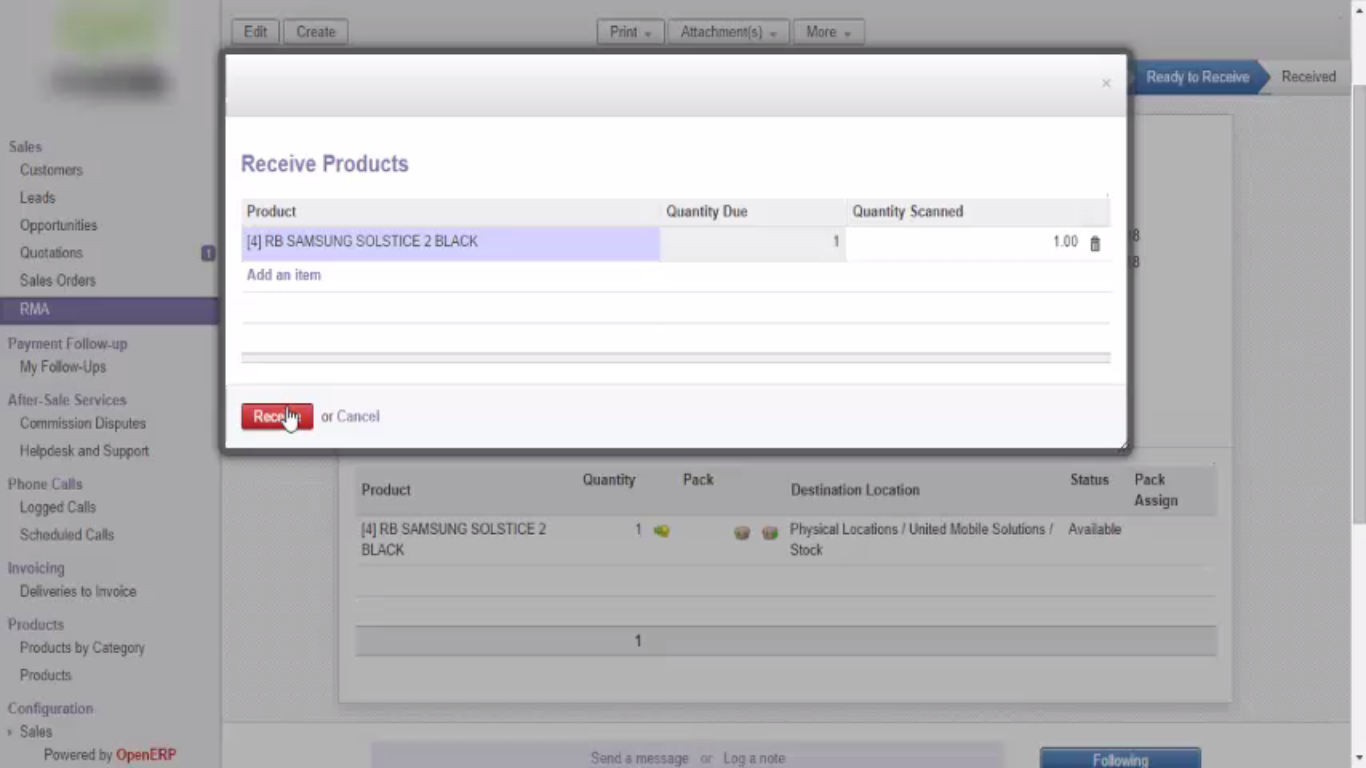Open Products item in the sidebar

(x=46, y=676)
